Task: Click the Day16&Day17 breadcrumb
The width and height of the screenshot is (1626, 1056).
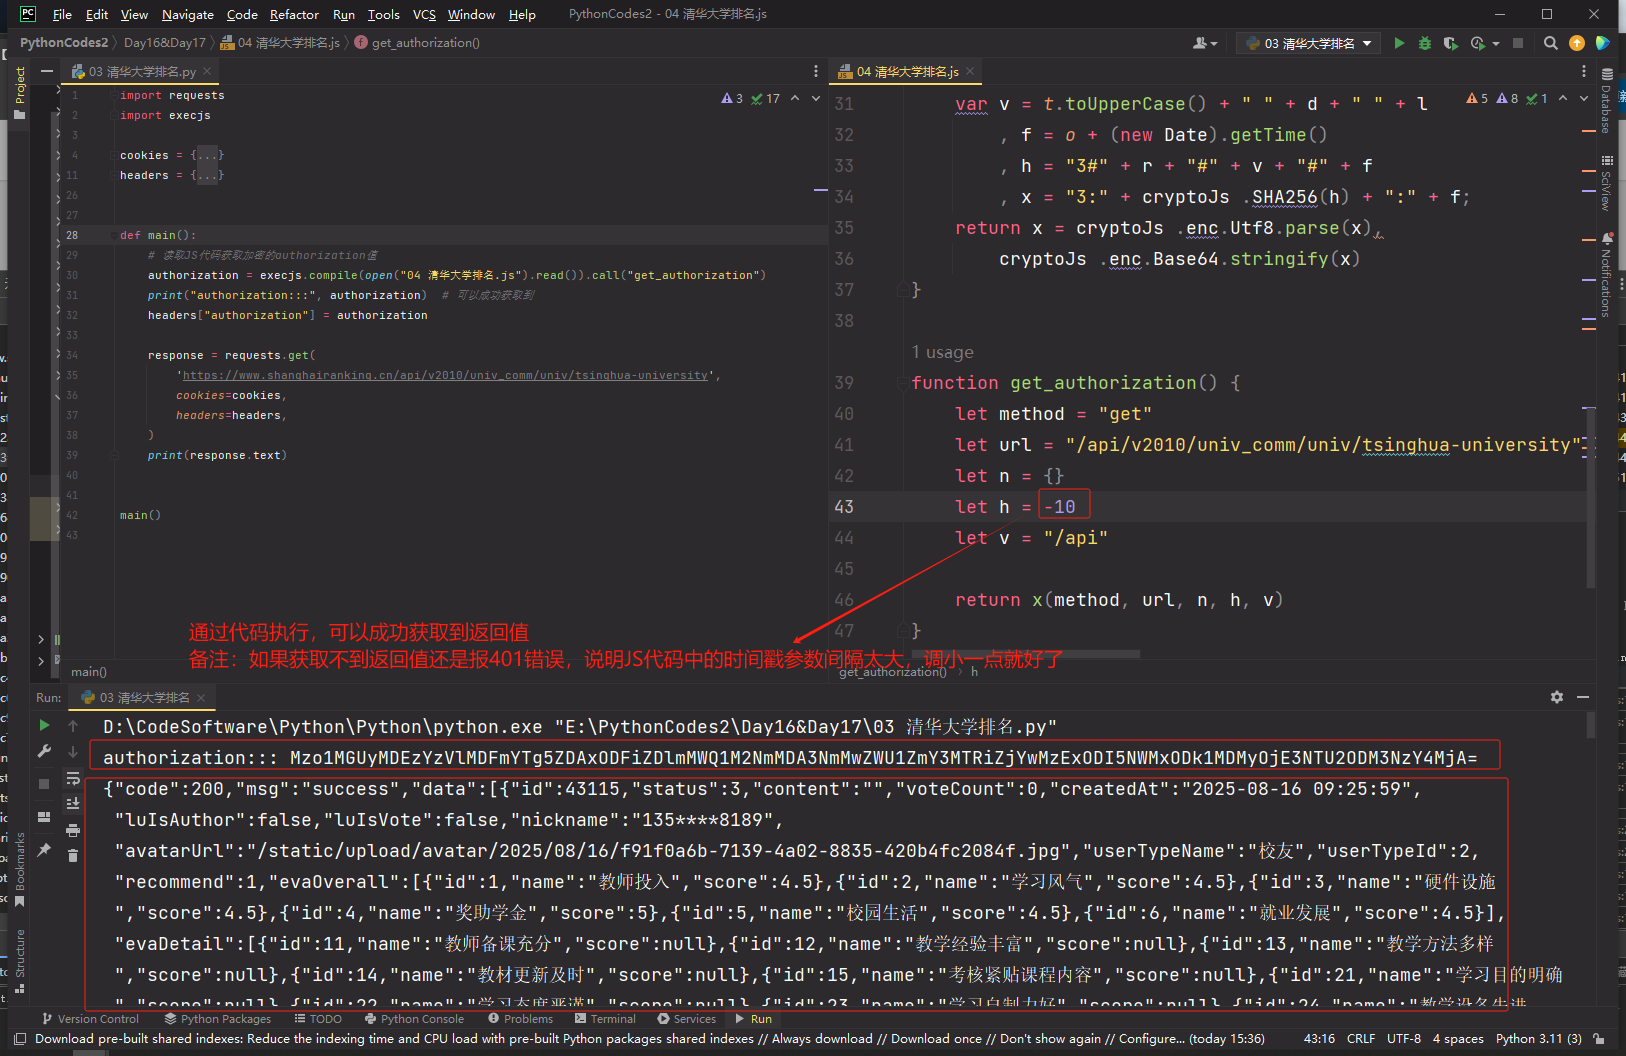Action: click(165, 43)
